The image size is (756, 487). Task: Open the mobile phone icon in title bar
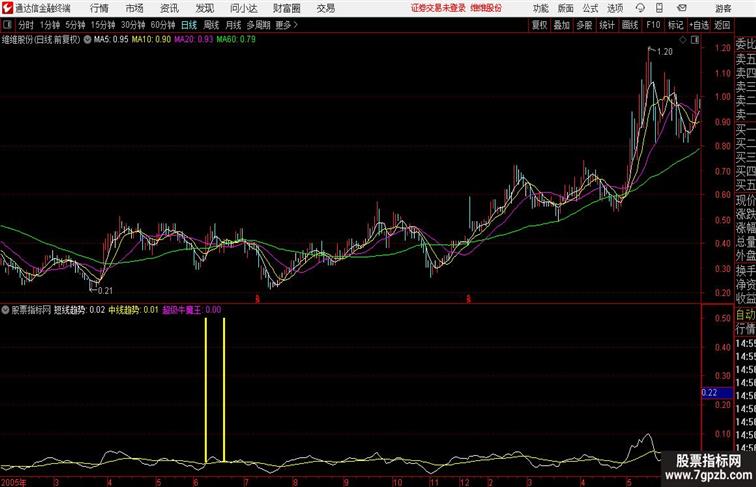point(659,8)
